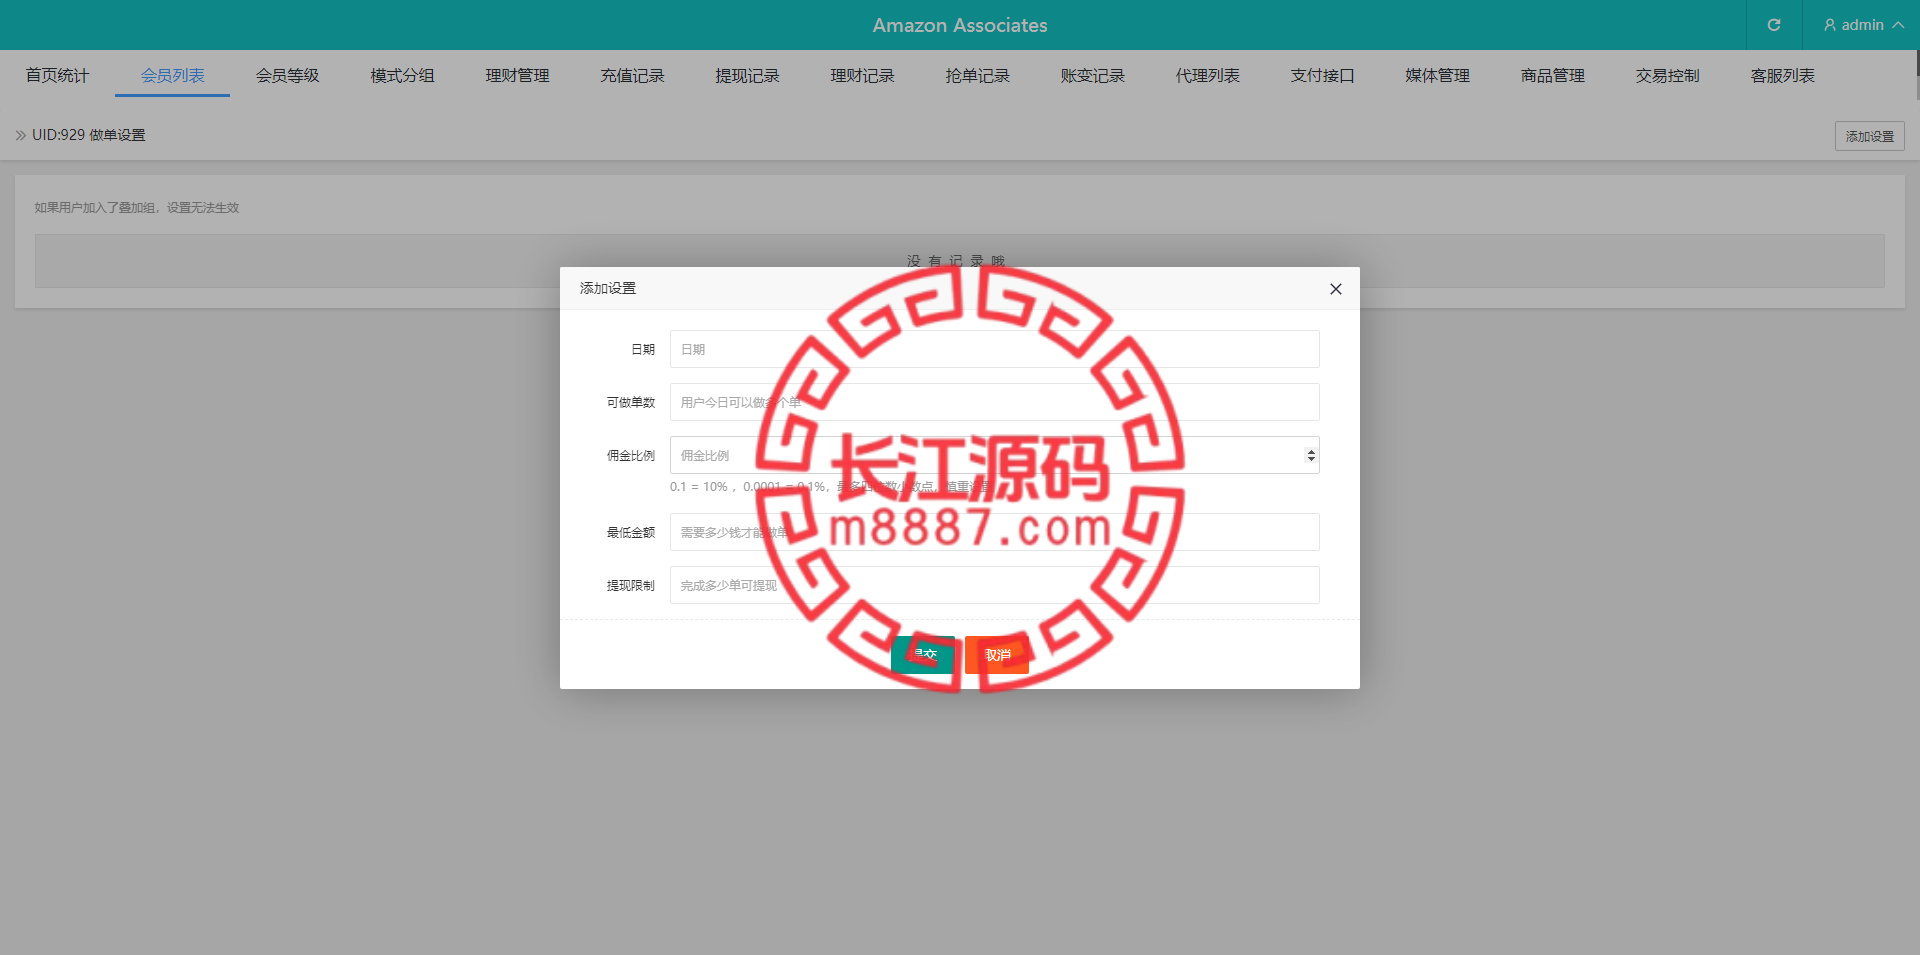Go to 模式分组 tab
Image resolution: width=1920 pixels, height=955 pixels.
coord(402,75)
